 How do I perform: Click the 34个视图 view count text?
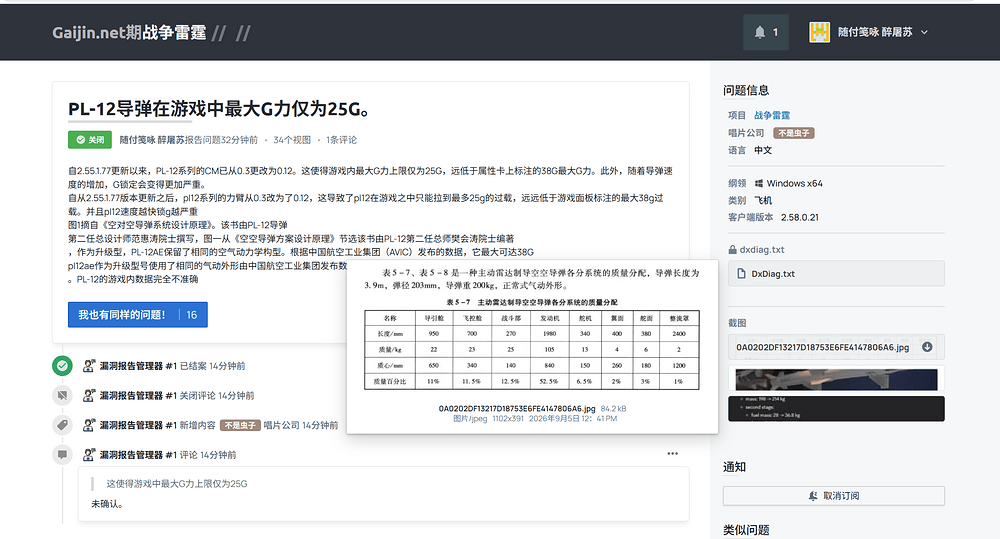pos(292,140)
